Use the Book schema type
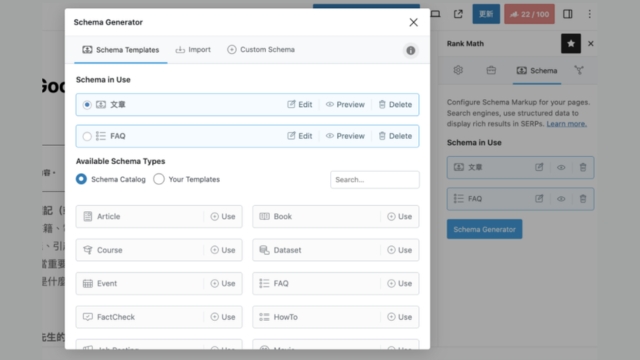The width and height of the screenshot is (640, 360). pyautogui.click(x=400, y=216)
